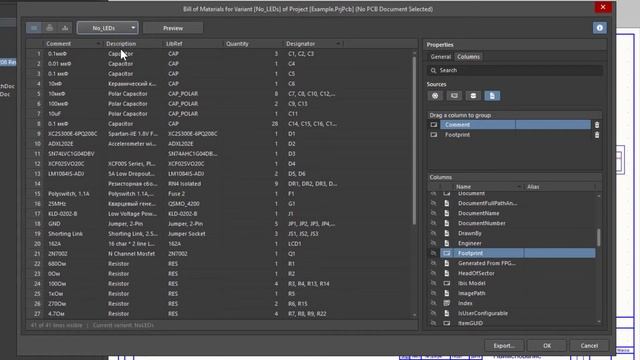Show the Generated From FPG column eye
The height and width of the screenshot is (360, 640).
point(433,263)
